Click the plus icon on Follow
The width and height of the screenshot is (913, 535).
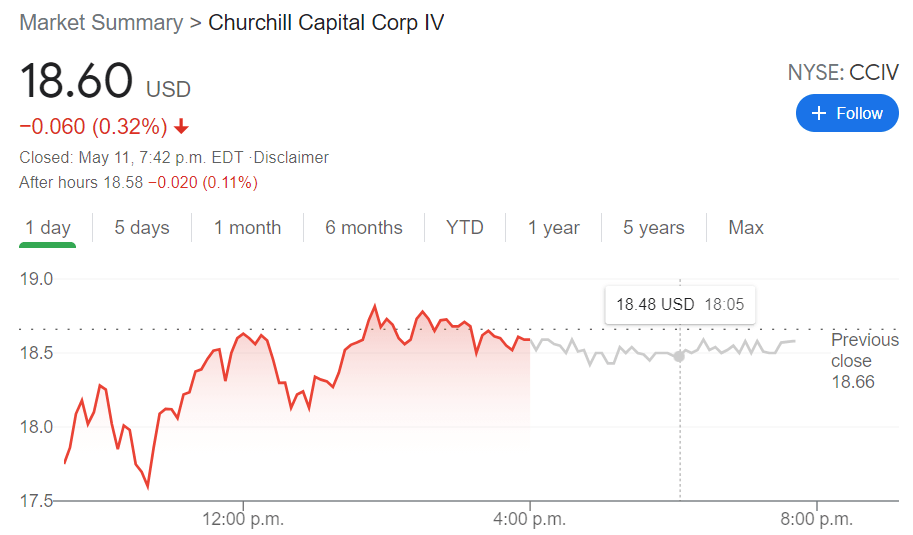point(819,113)
